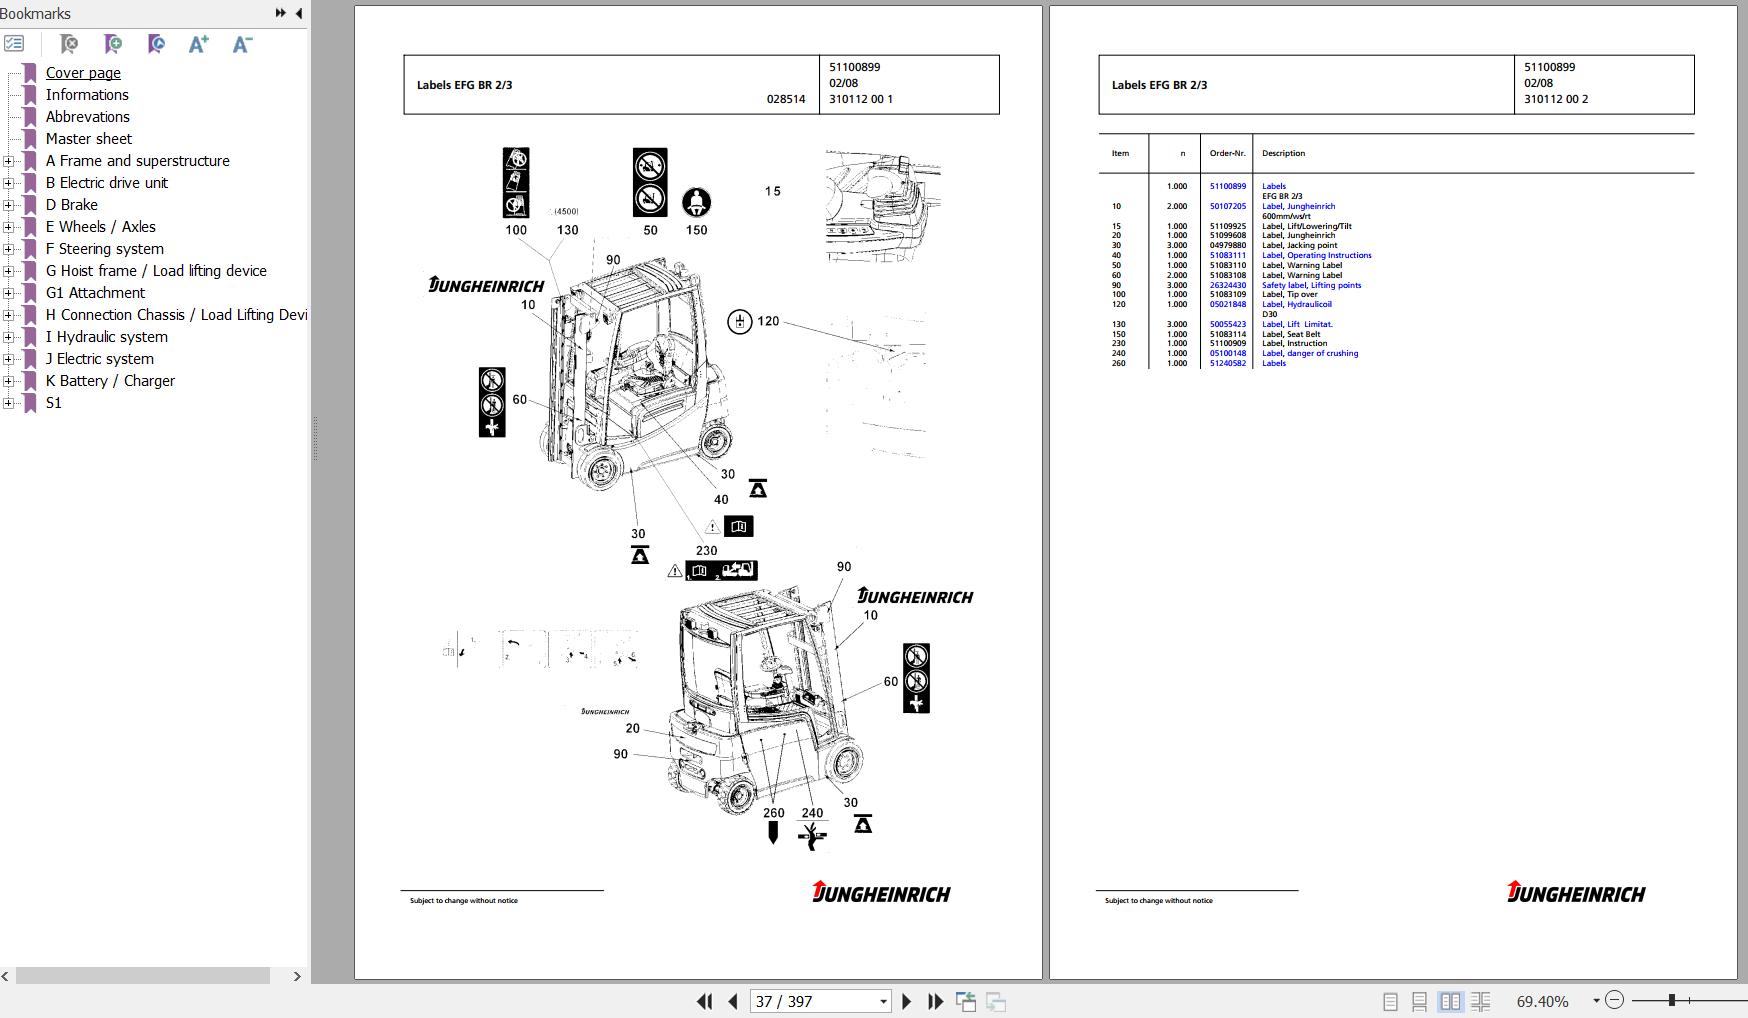Open the zoom percentage dropdown arrow
1748x1018 pixels.
tap(1596, 1000)
